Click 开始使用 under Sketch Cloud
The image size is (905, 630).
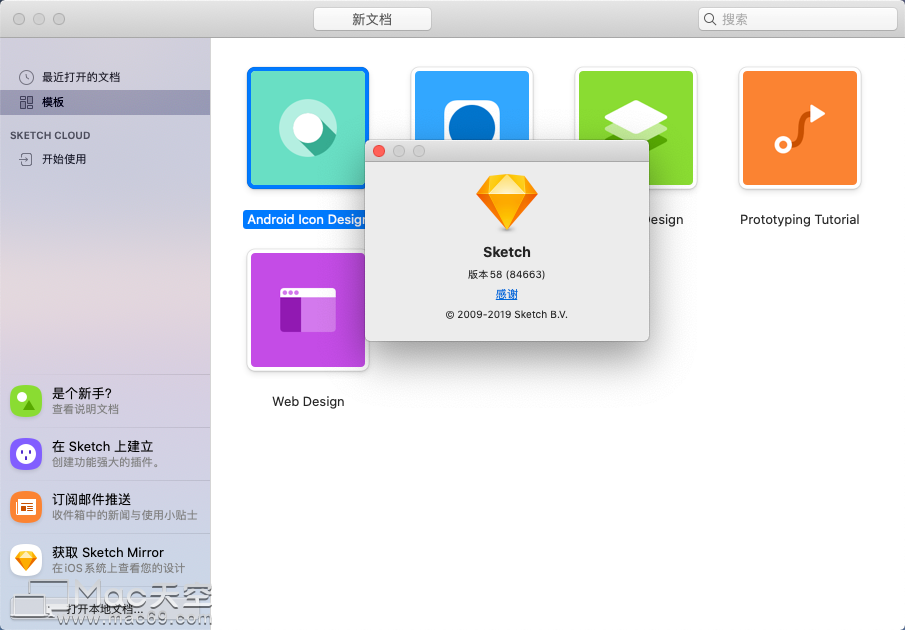pos(105,159)
